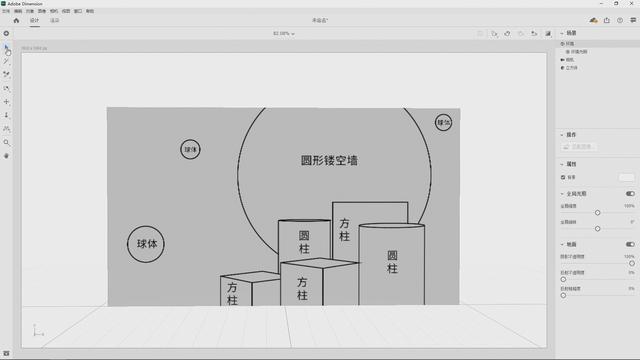Click the background color swatch beside 背景

(627, 177)
